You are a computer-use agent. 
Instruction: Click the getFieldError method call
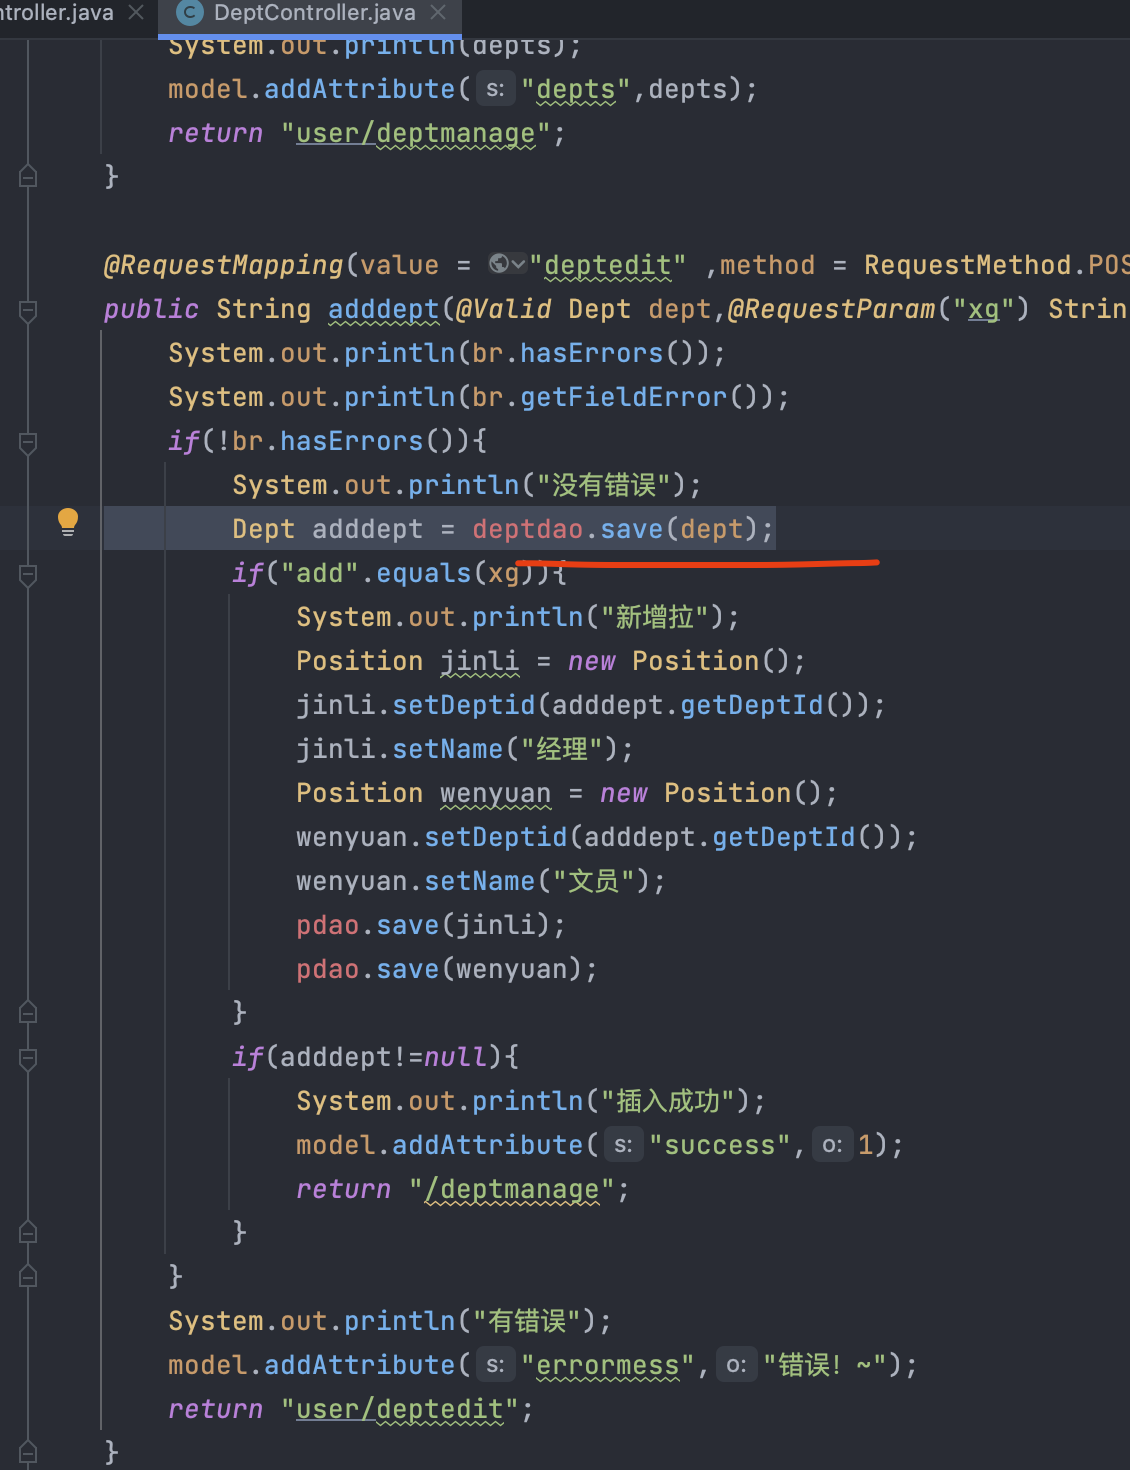pos(623,398)
